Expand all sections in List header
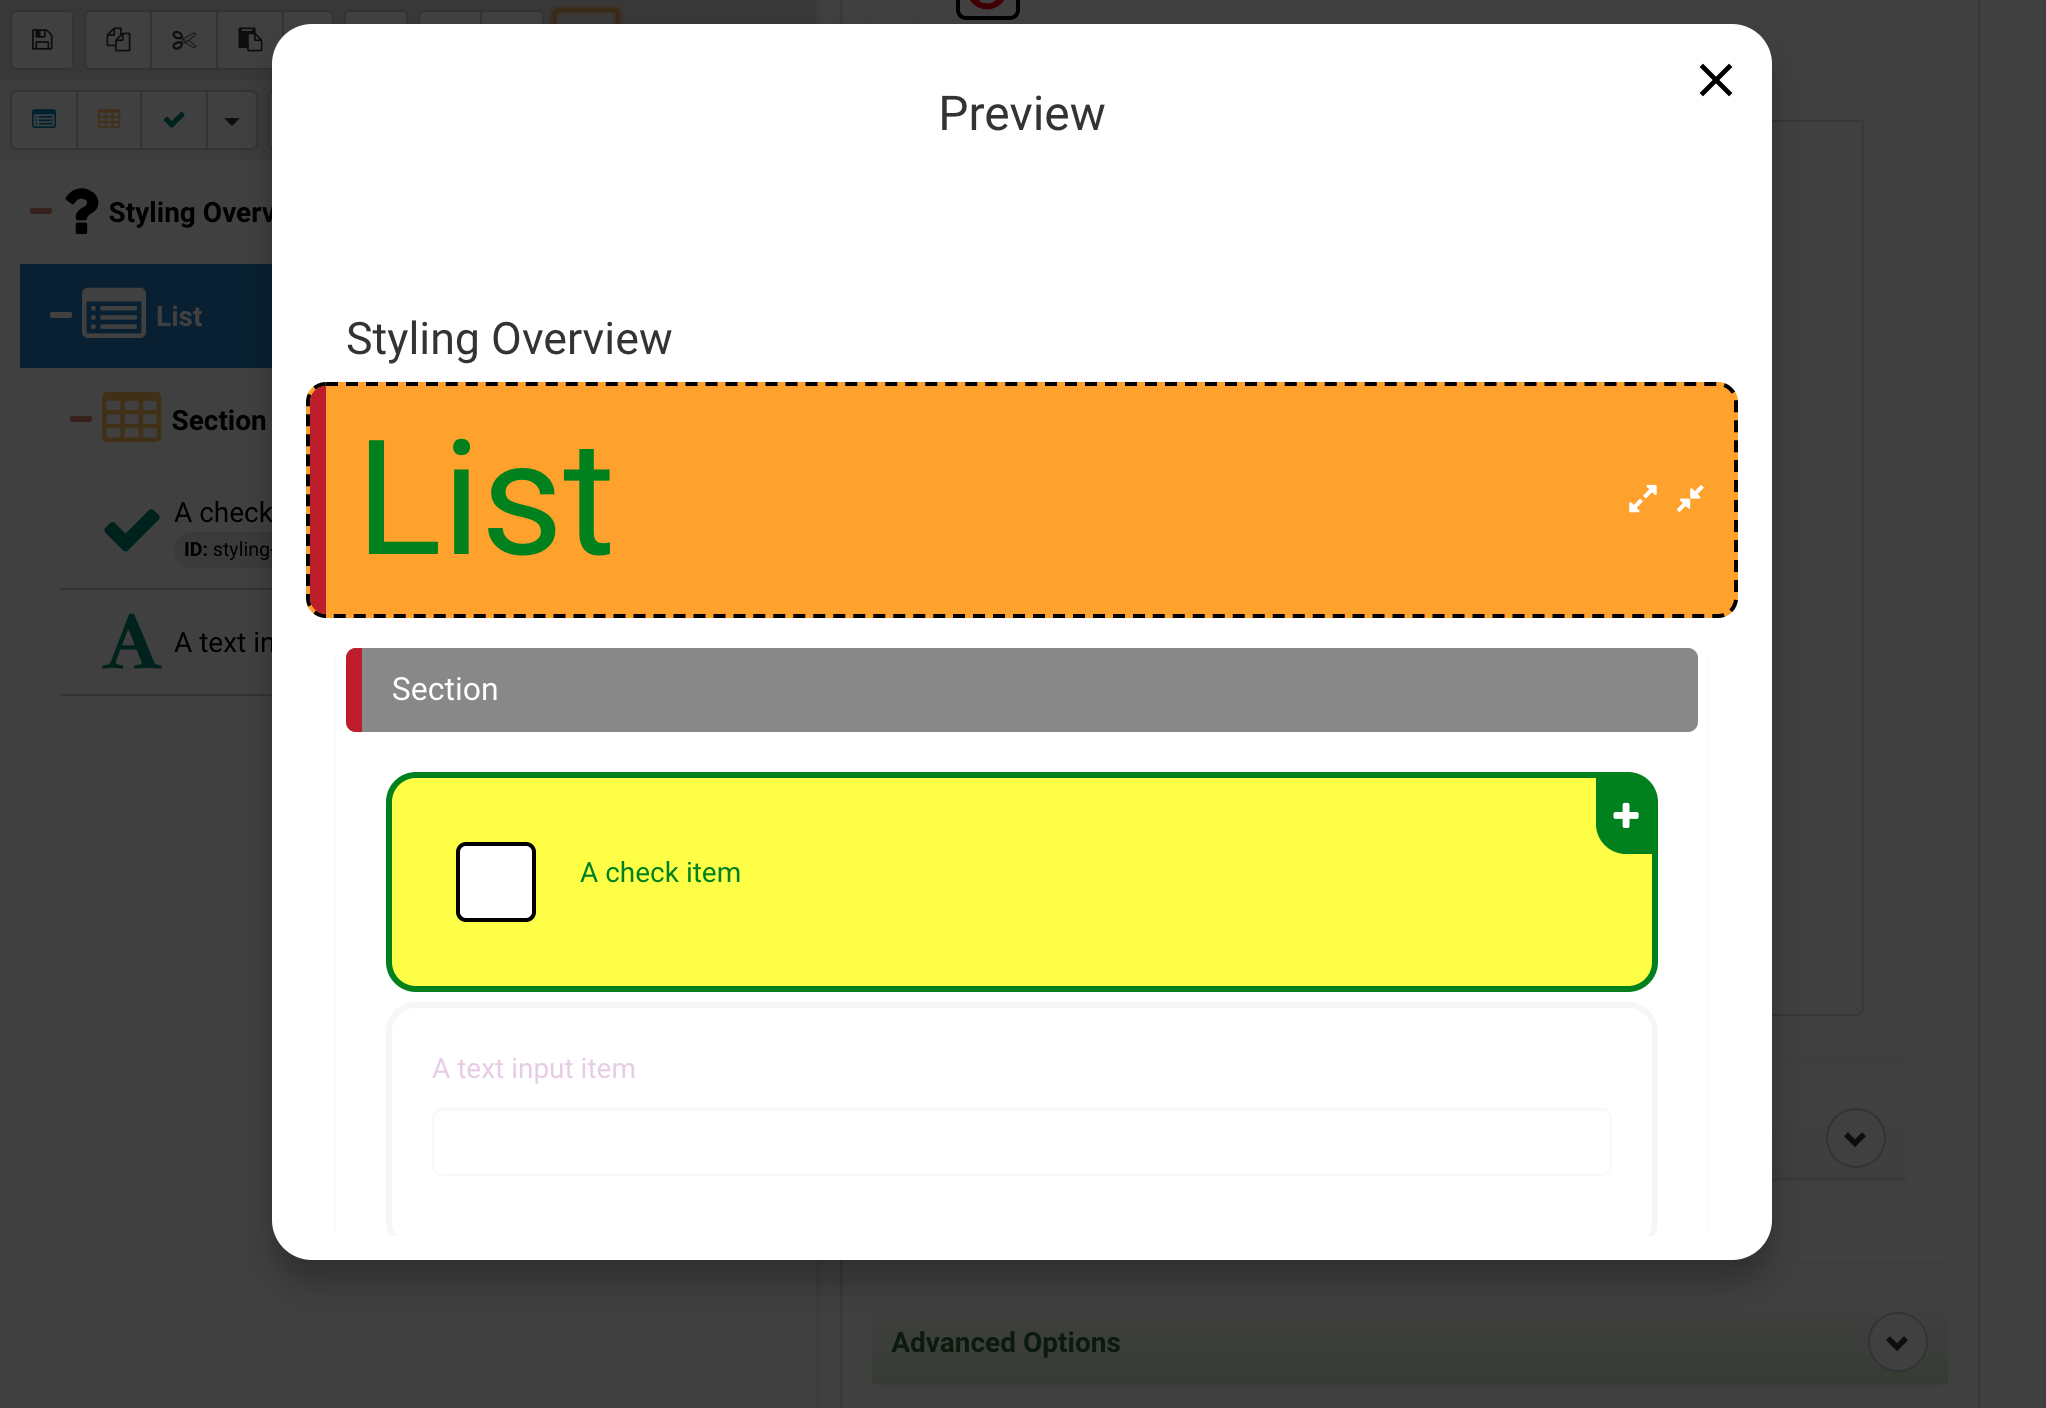Screen dimensions: 2046x1408 1642,498
